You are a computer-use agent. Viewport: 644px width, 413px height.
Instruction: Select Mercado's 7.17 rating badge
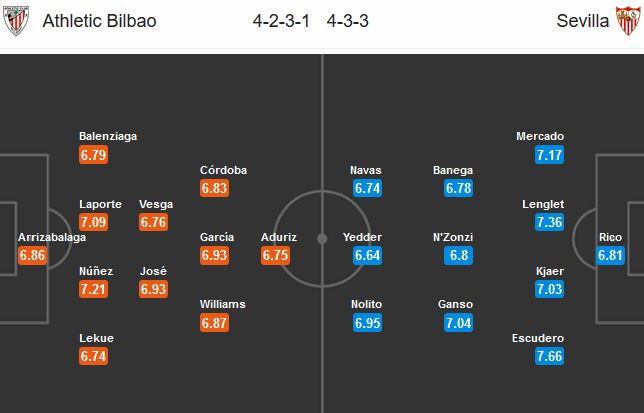[x=550, y=155]
